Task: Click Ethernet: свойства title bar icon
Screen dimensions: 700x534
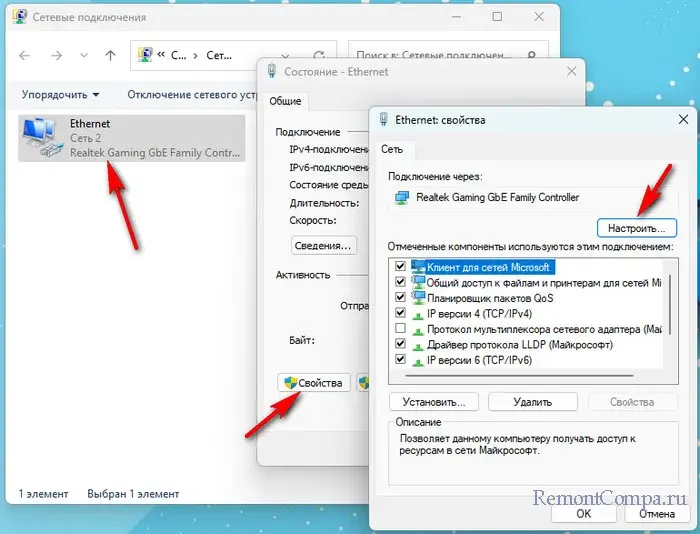Action: pos(383,119)
